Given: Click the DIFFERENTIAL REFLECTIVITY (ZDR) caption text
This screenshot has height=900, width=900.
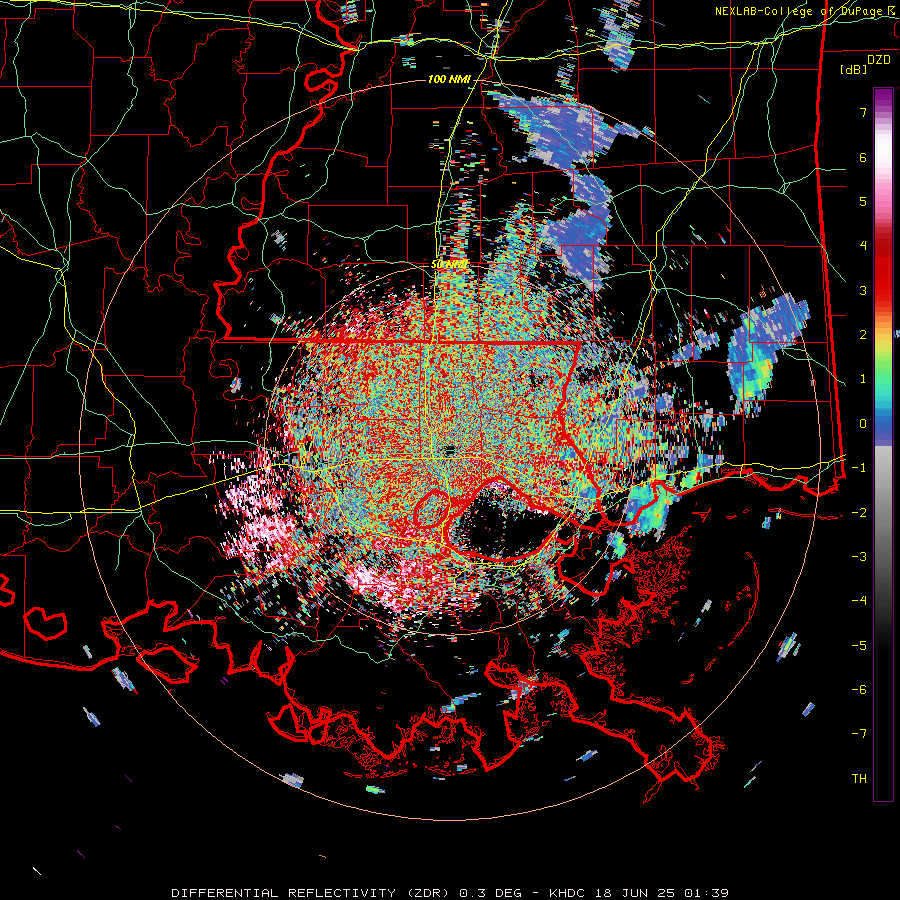Looking at the screenshot, I should [312, 893].
